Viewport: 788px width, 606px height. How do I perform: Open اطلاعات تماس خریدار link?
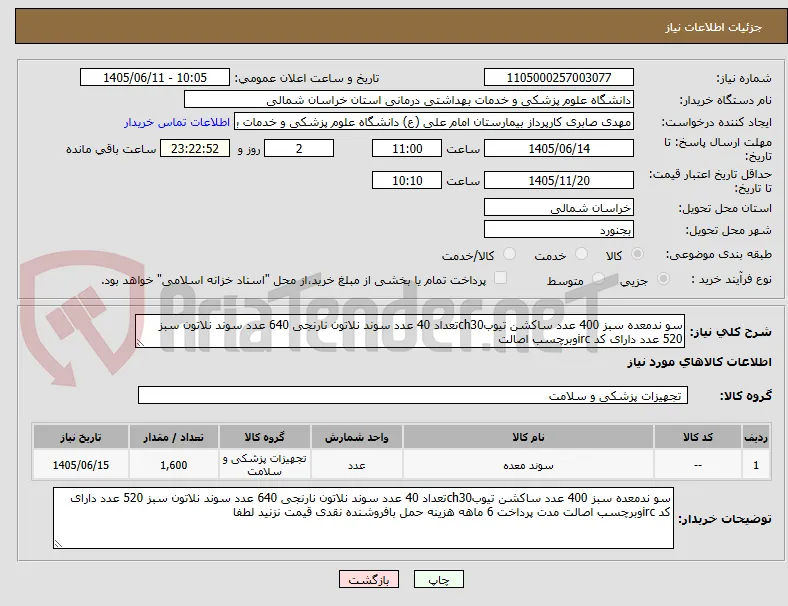[177, 122]
